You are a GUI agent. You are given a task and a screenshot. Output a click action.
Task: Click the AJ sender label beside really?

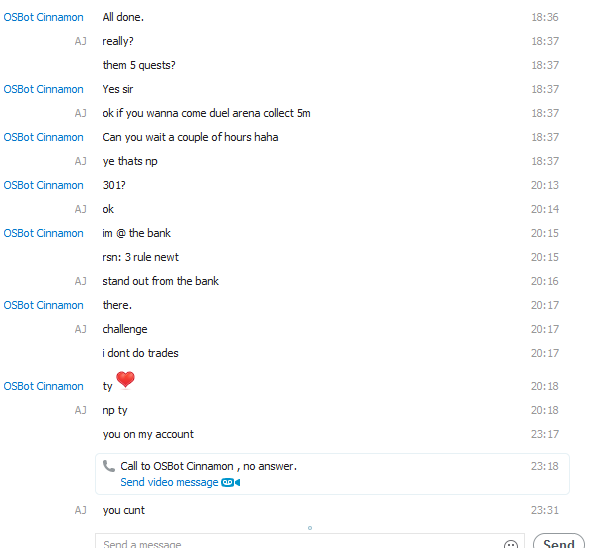pyautogui.click(x=81, y=41)
